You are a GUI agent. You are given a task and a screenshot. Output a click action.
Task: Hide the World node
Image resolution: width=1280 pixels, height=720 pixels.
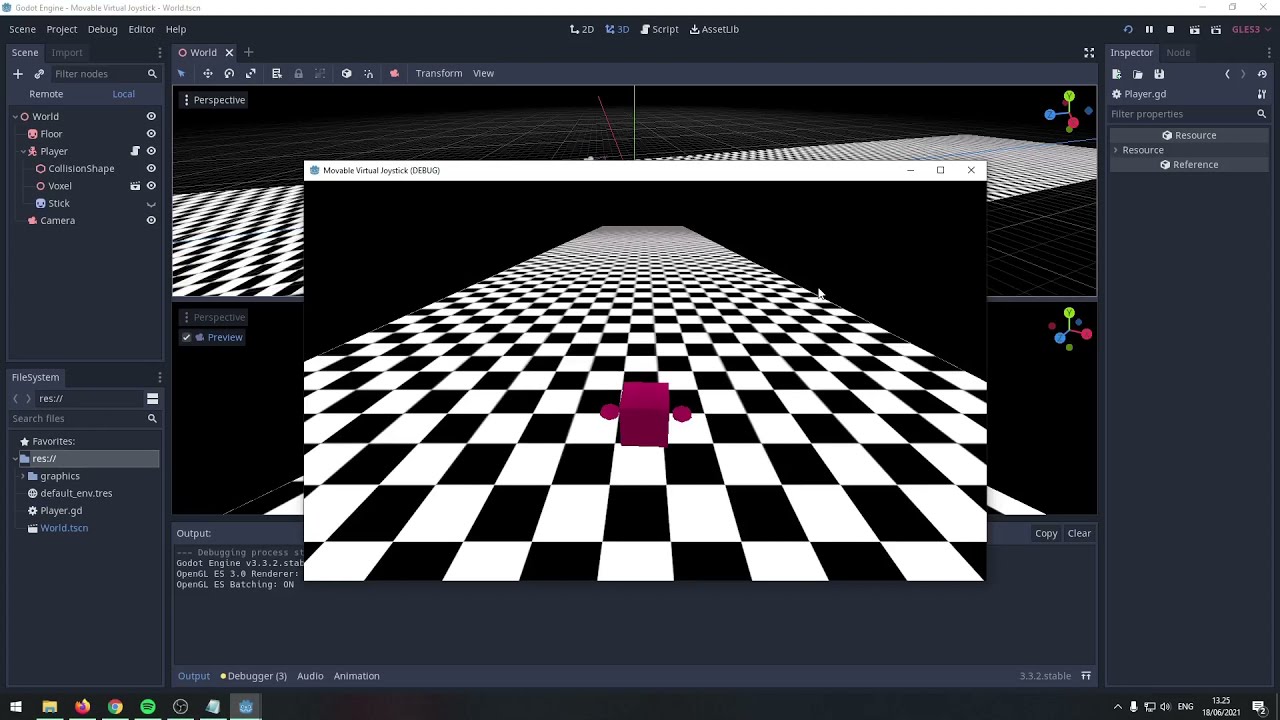pos(151,117)
